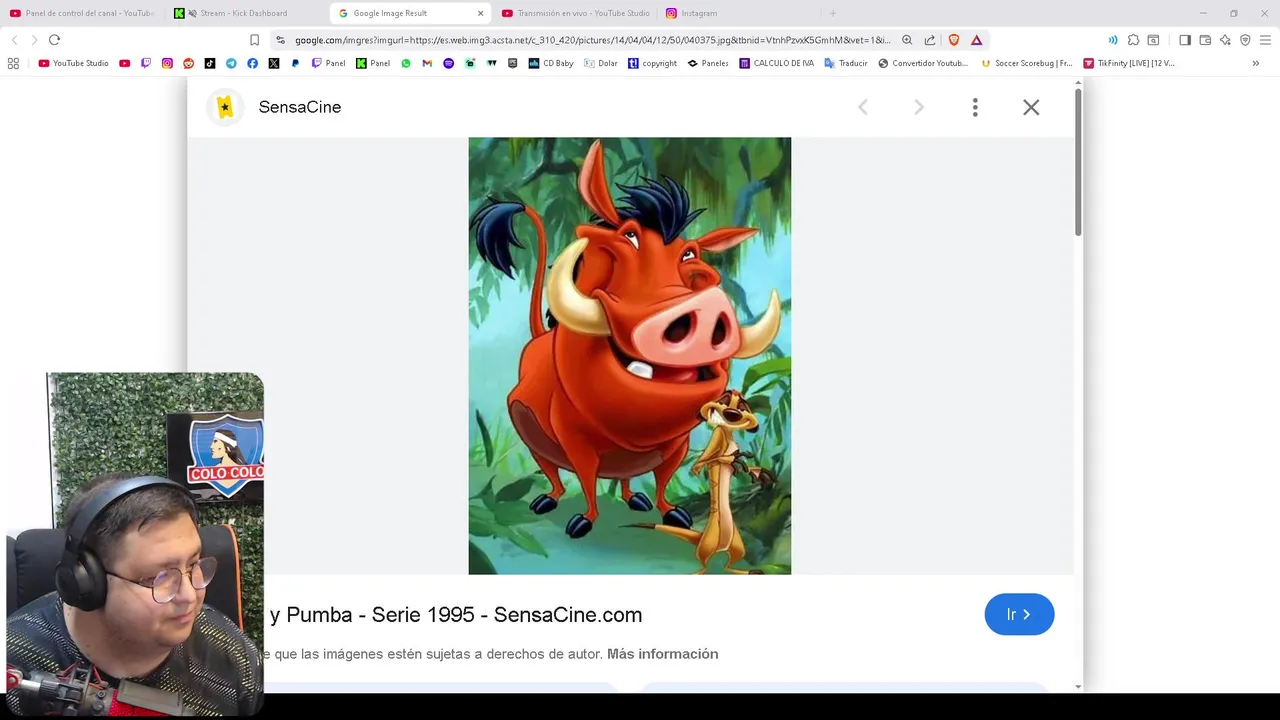The height and width of the screenshot is (720, 1280).
Task: Click the media playing sound-waves toolbar icon
Action: point(1113,40)
